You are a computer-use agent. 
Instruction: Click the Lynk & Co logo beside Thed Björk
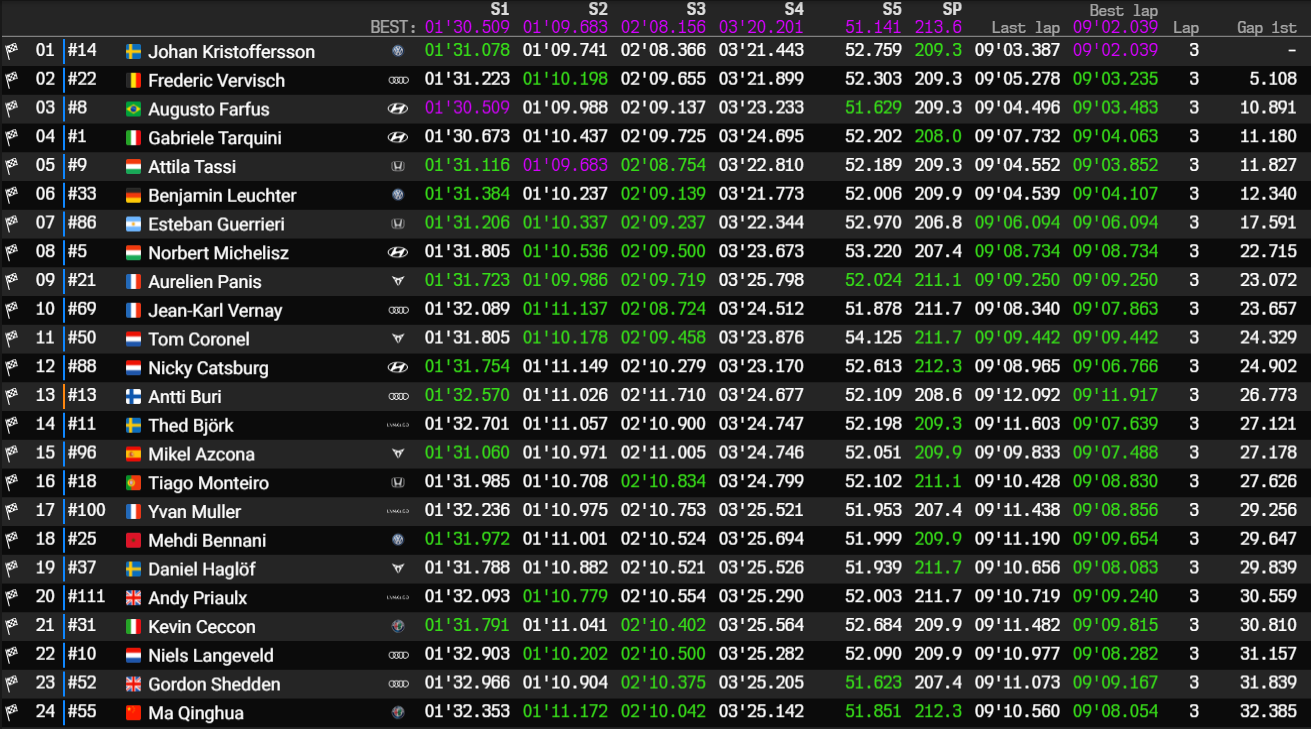click(x=398, y=426)
